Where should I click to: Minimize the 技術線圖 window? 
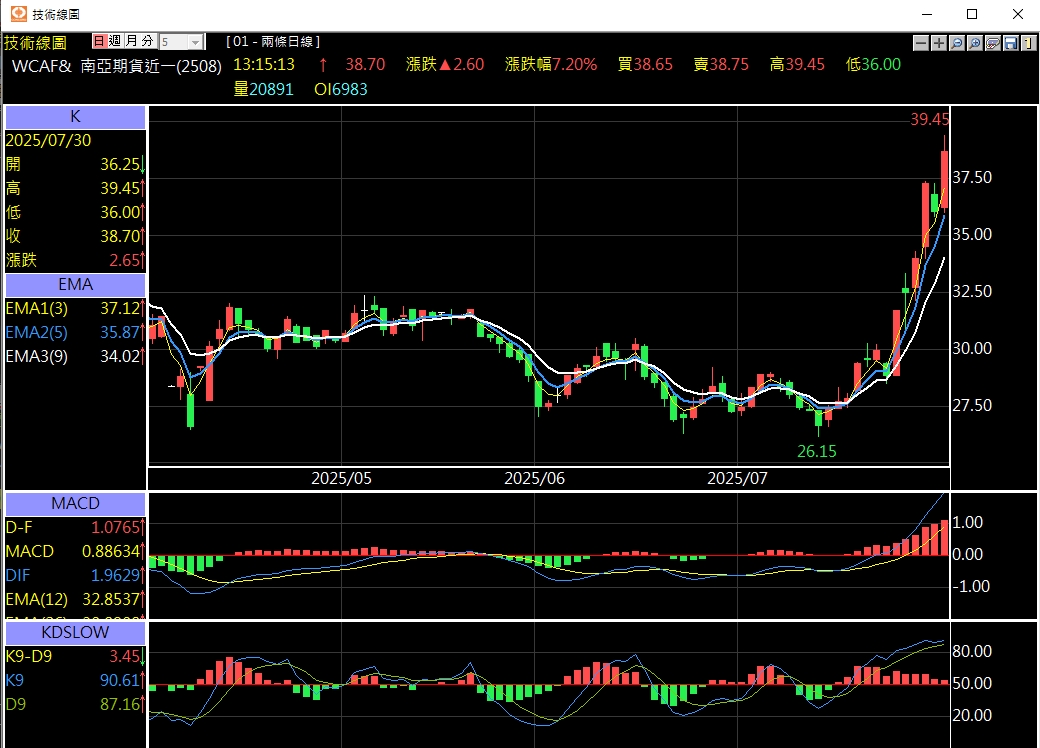click(x=927, y=14)
